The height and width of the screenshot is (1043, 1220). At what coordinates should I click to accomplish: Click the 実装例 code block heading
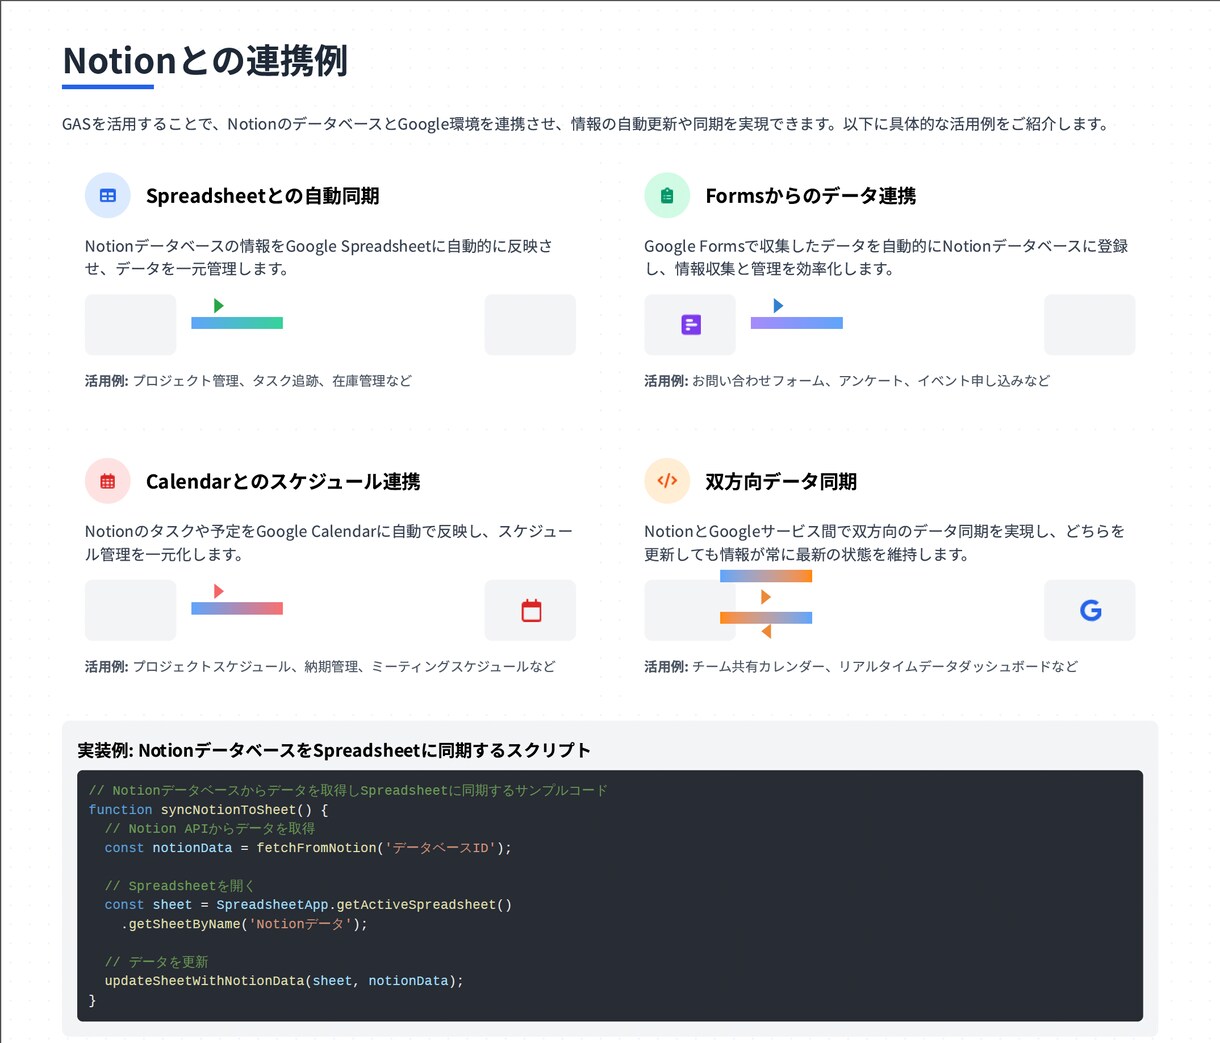click(x=334, y=750)
